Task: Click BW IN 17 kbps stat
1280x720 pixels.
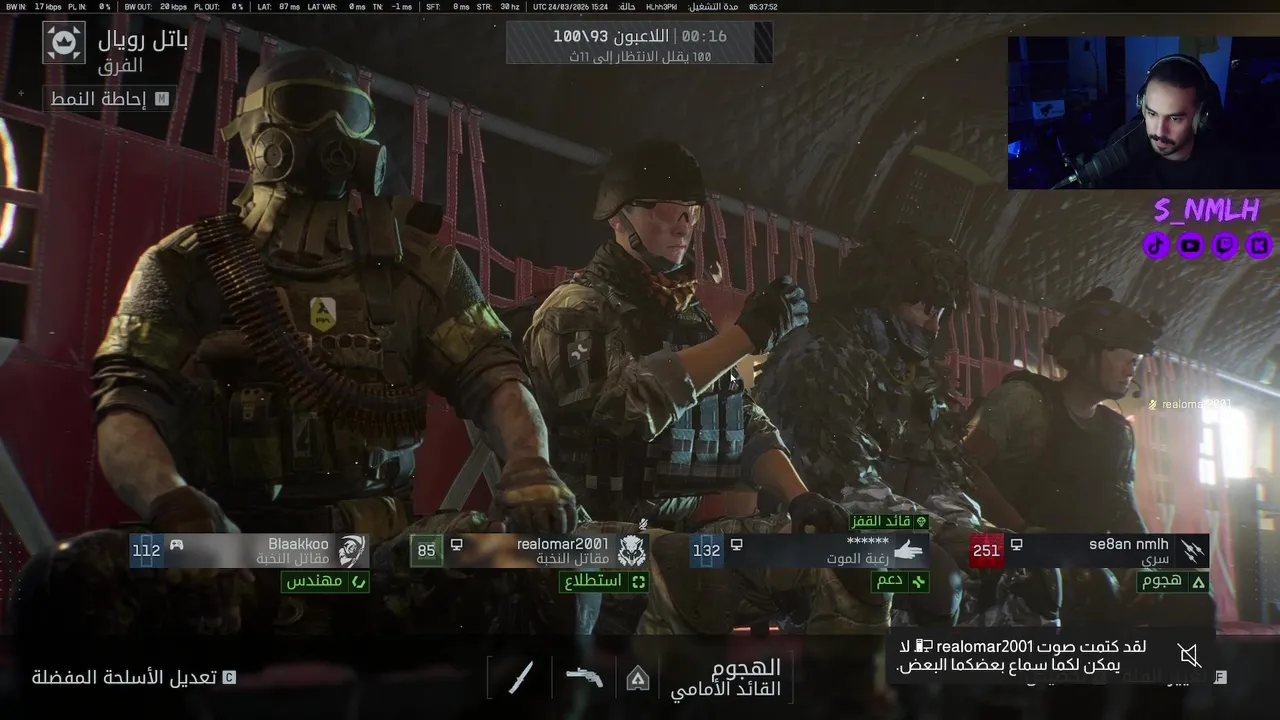Action: tap(32, 6)
